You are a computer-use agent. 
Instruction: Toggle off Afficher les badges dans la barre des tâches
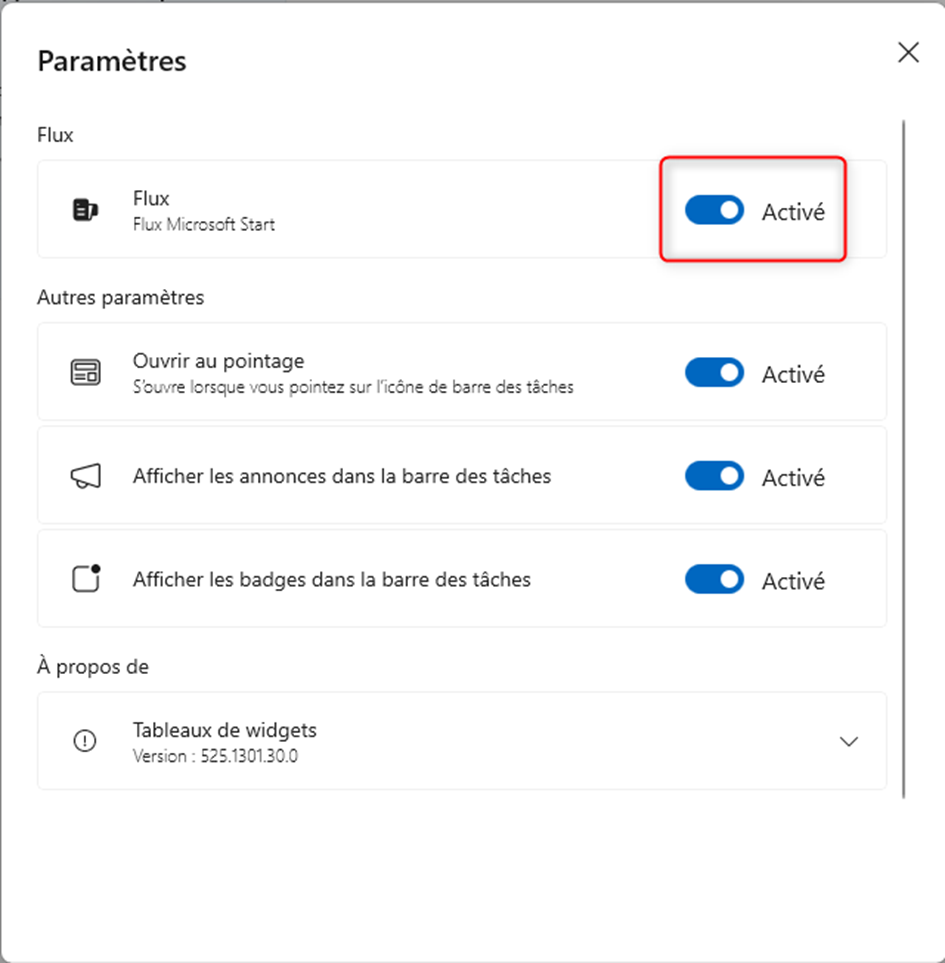tap(713, 579)
